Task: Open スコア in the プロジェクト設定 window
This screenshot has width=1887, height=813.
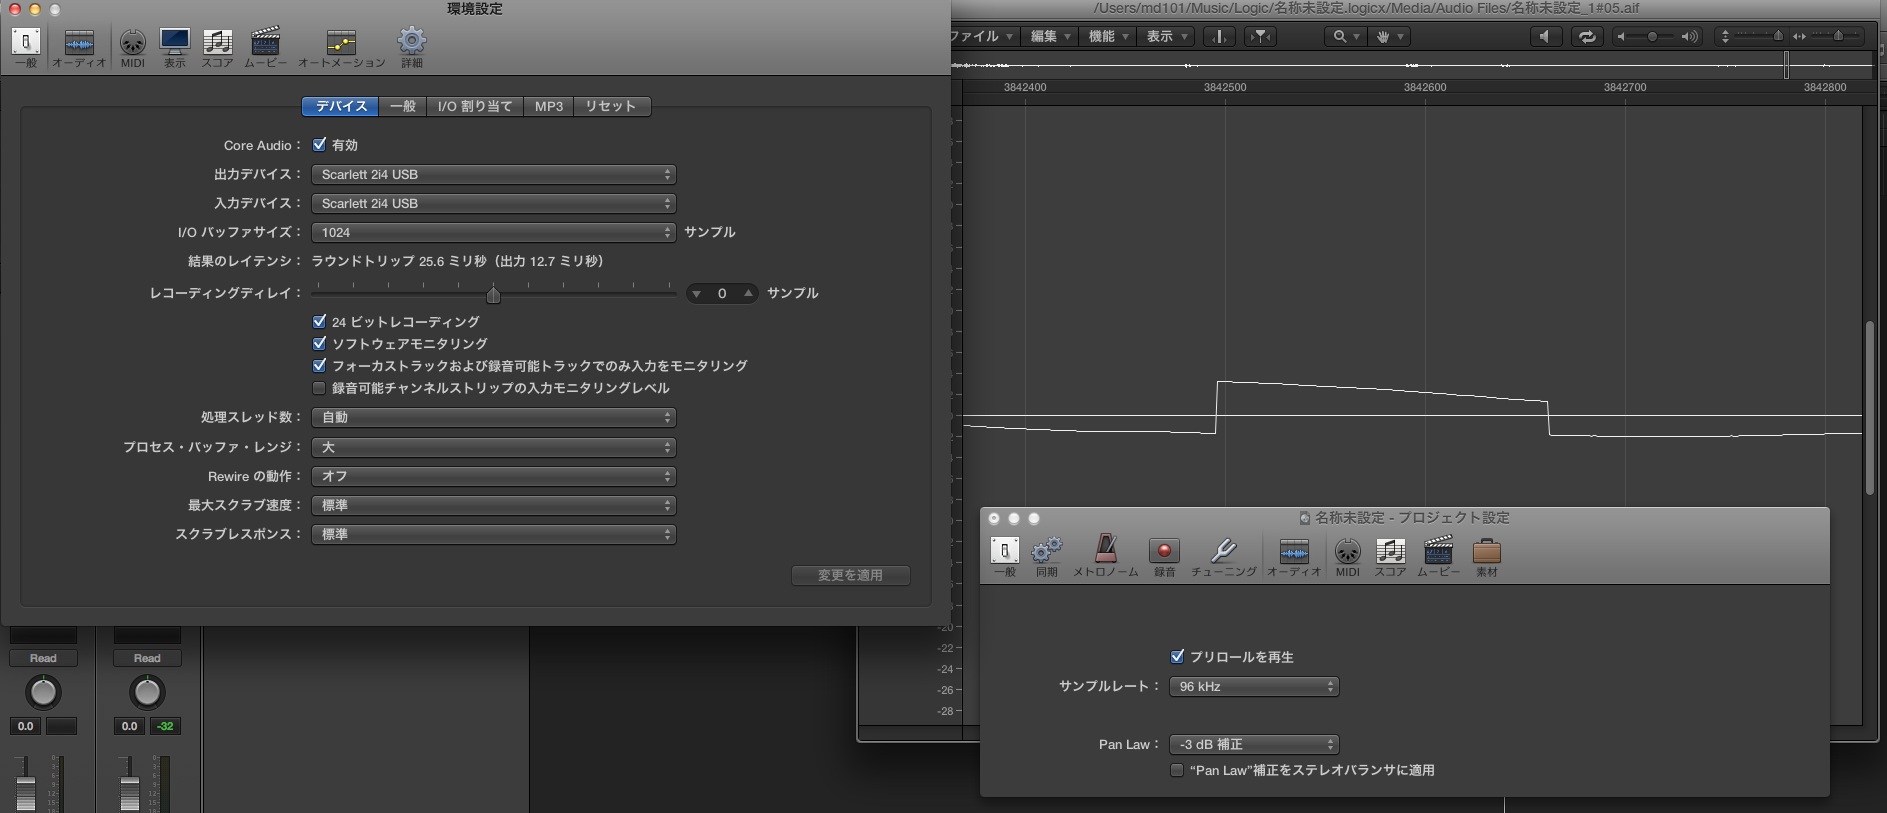Action: [1390, 557]
